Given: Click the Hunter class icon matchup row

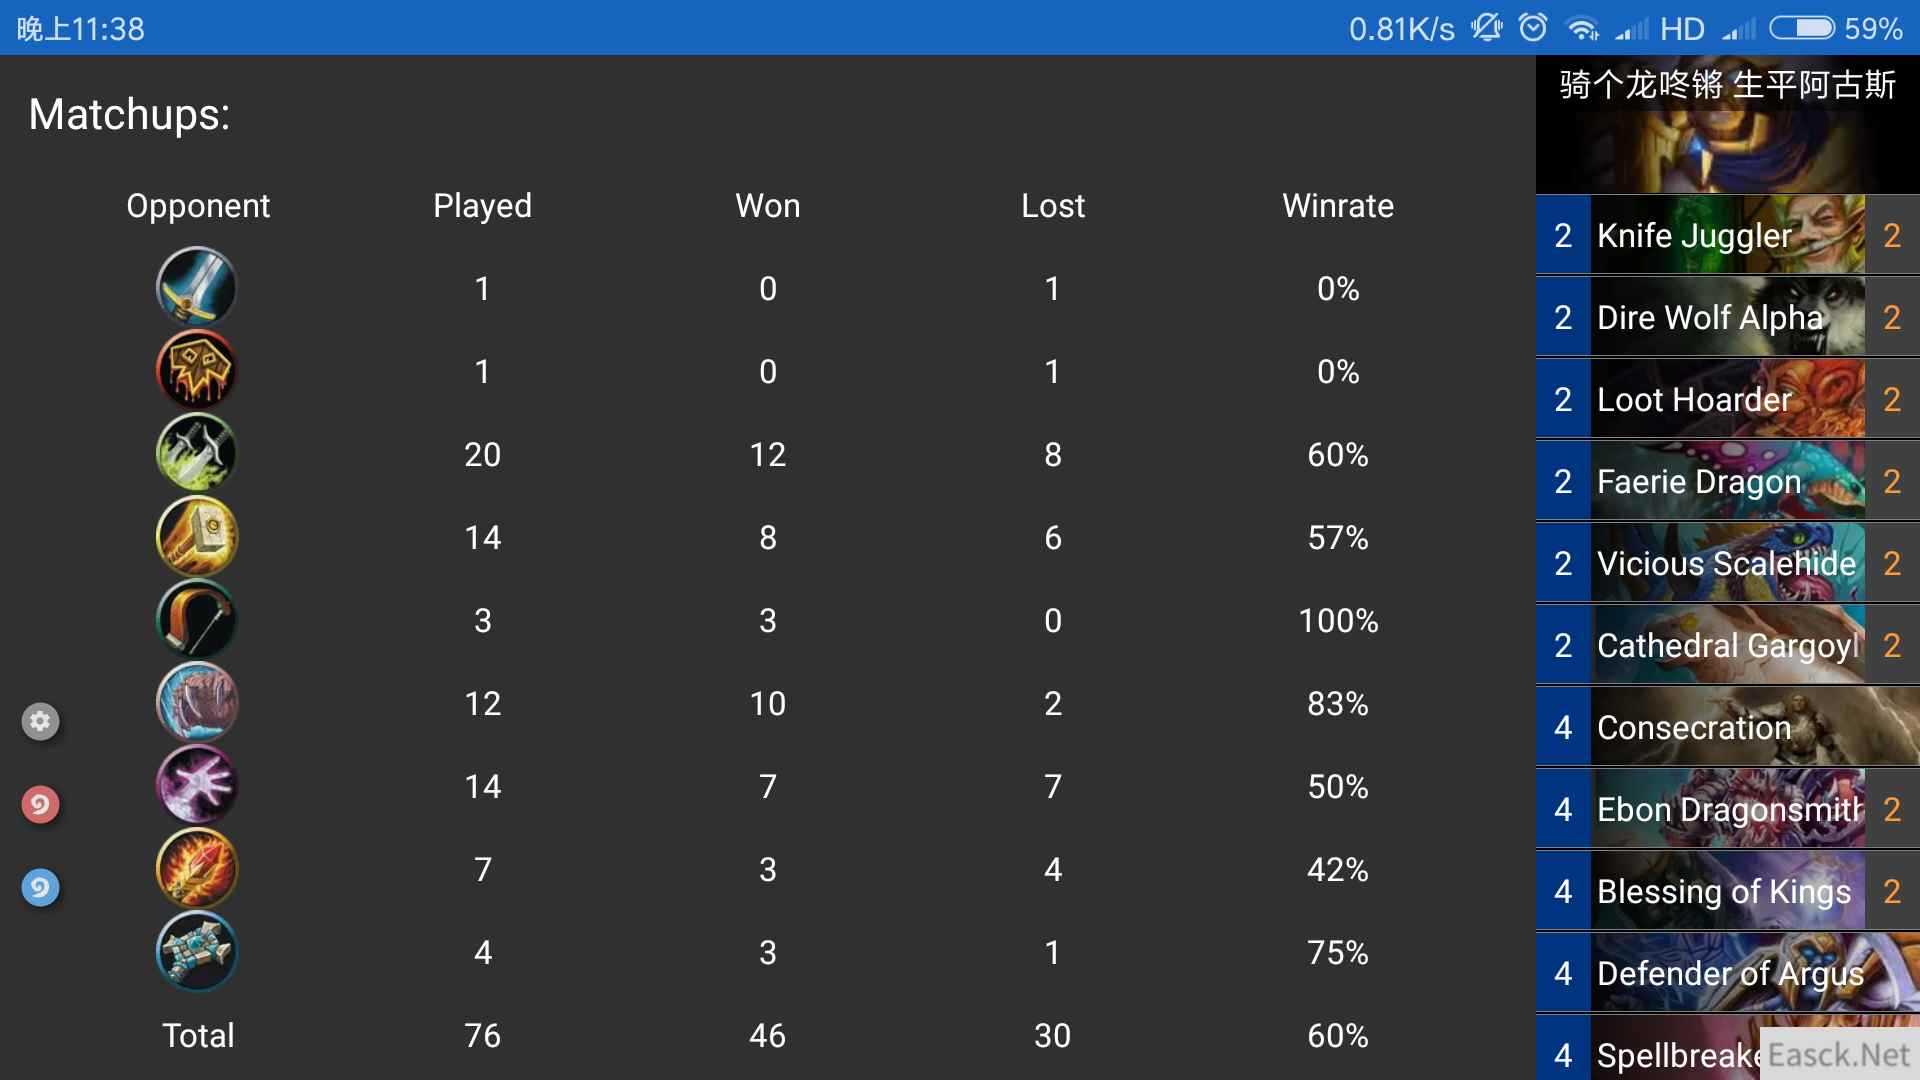Looking at the screenshot, I should pyautogui.click(x=198, y=620).
